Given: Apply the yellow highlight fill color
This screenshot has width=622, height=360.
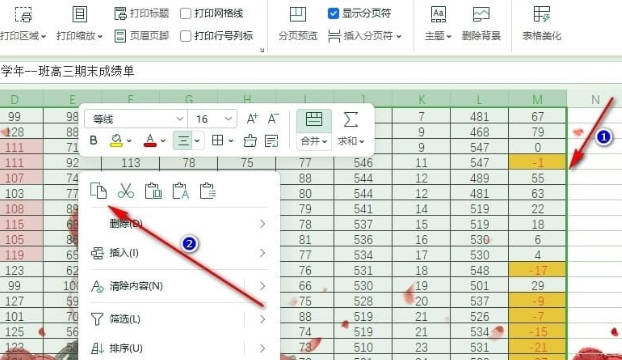Looking at the screenshot, I should [x=116, y=140].
